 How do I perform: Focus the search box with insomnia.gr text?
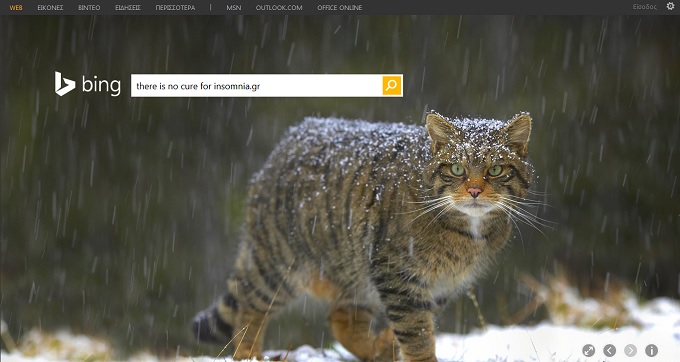pos(256,85)
